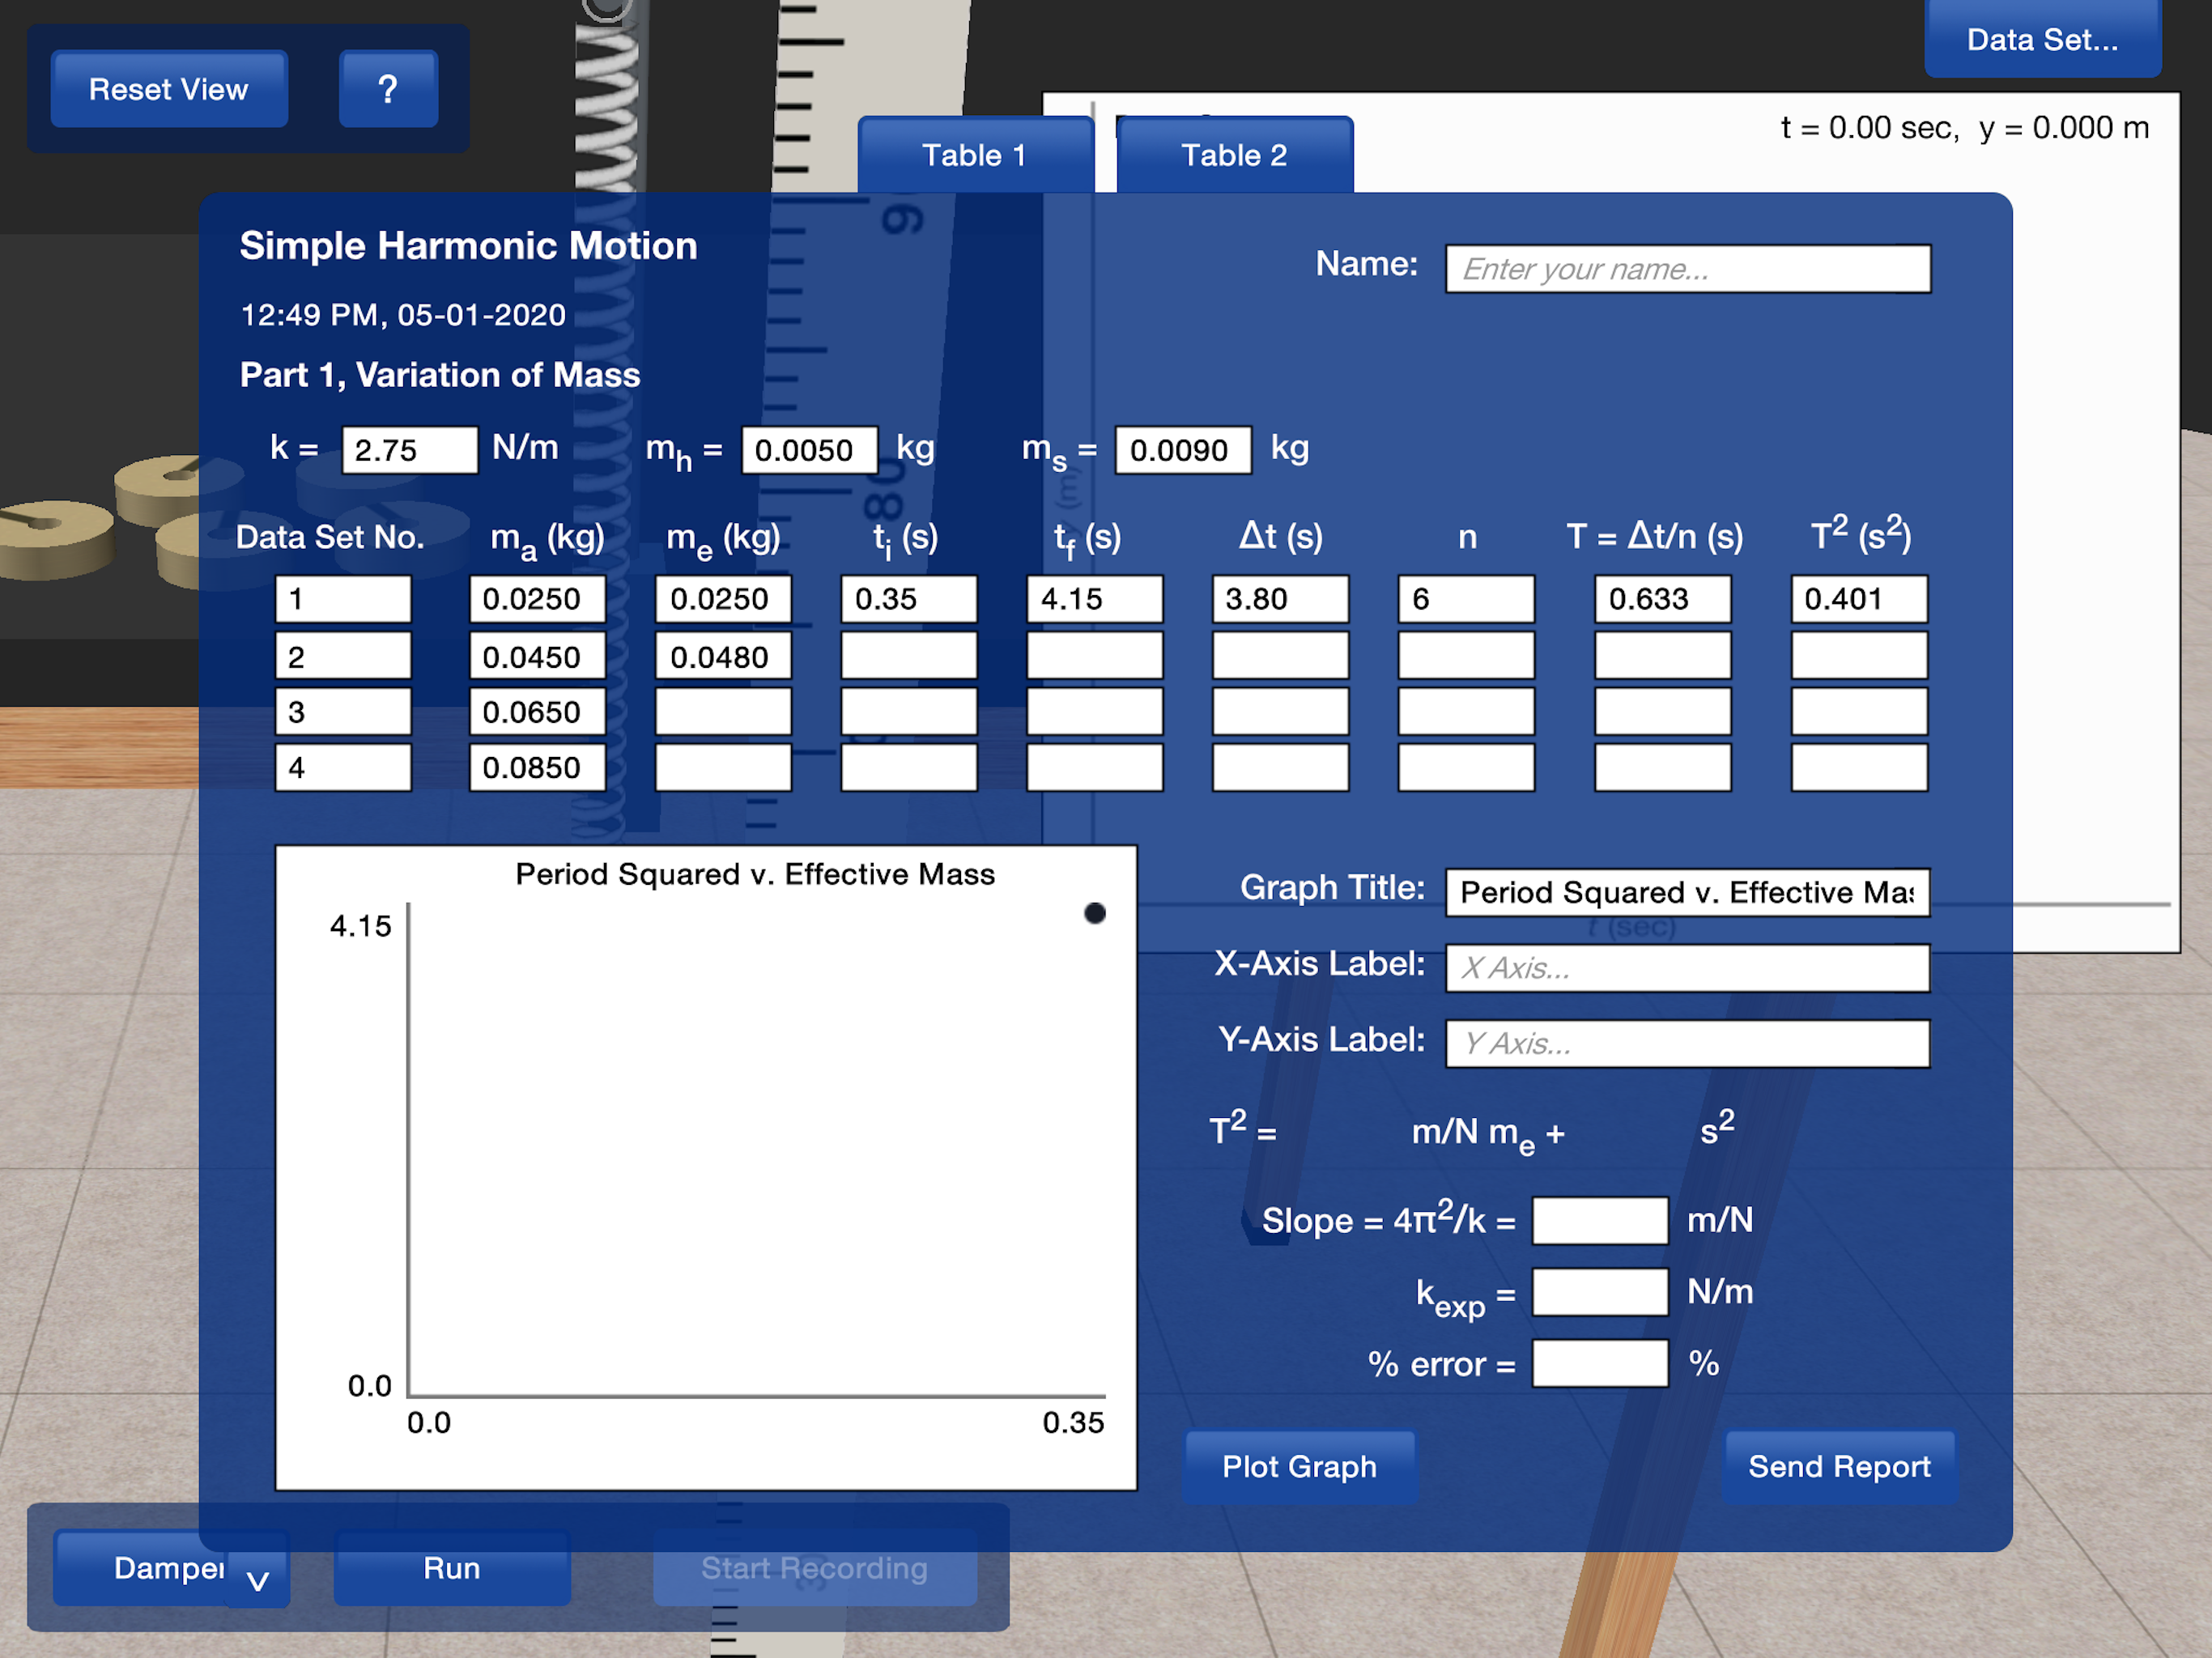The width and height of the screenshot is (2212, 1658).
Task: Click the Reset View button
Action: 169,89
